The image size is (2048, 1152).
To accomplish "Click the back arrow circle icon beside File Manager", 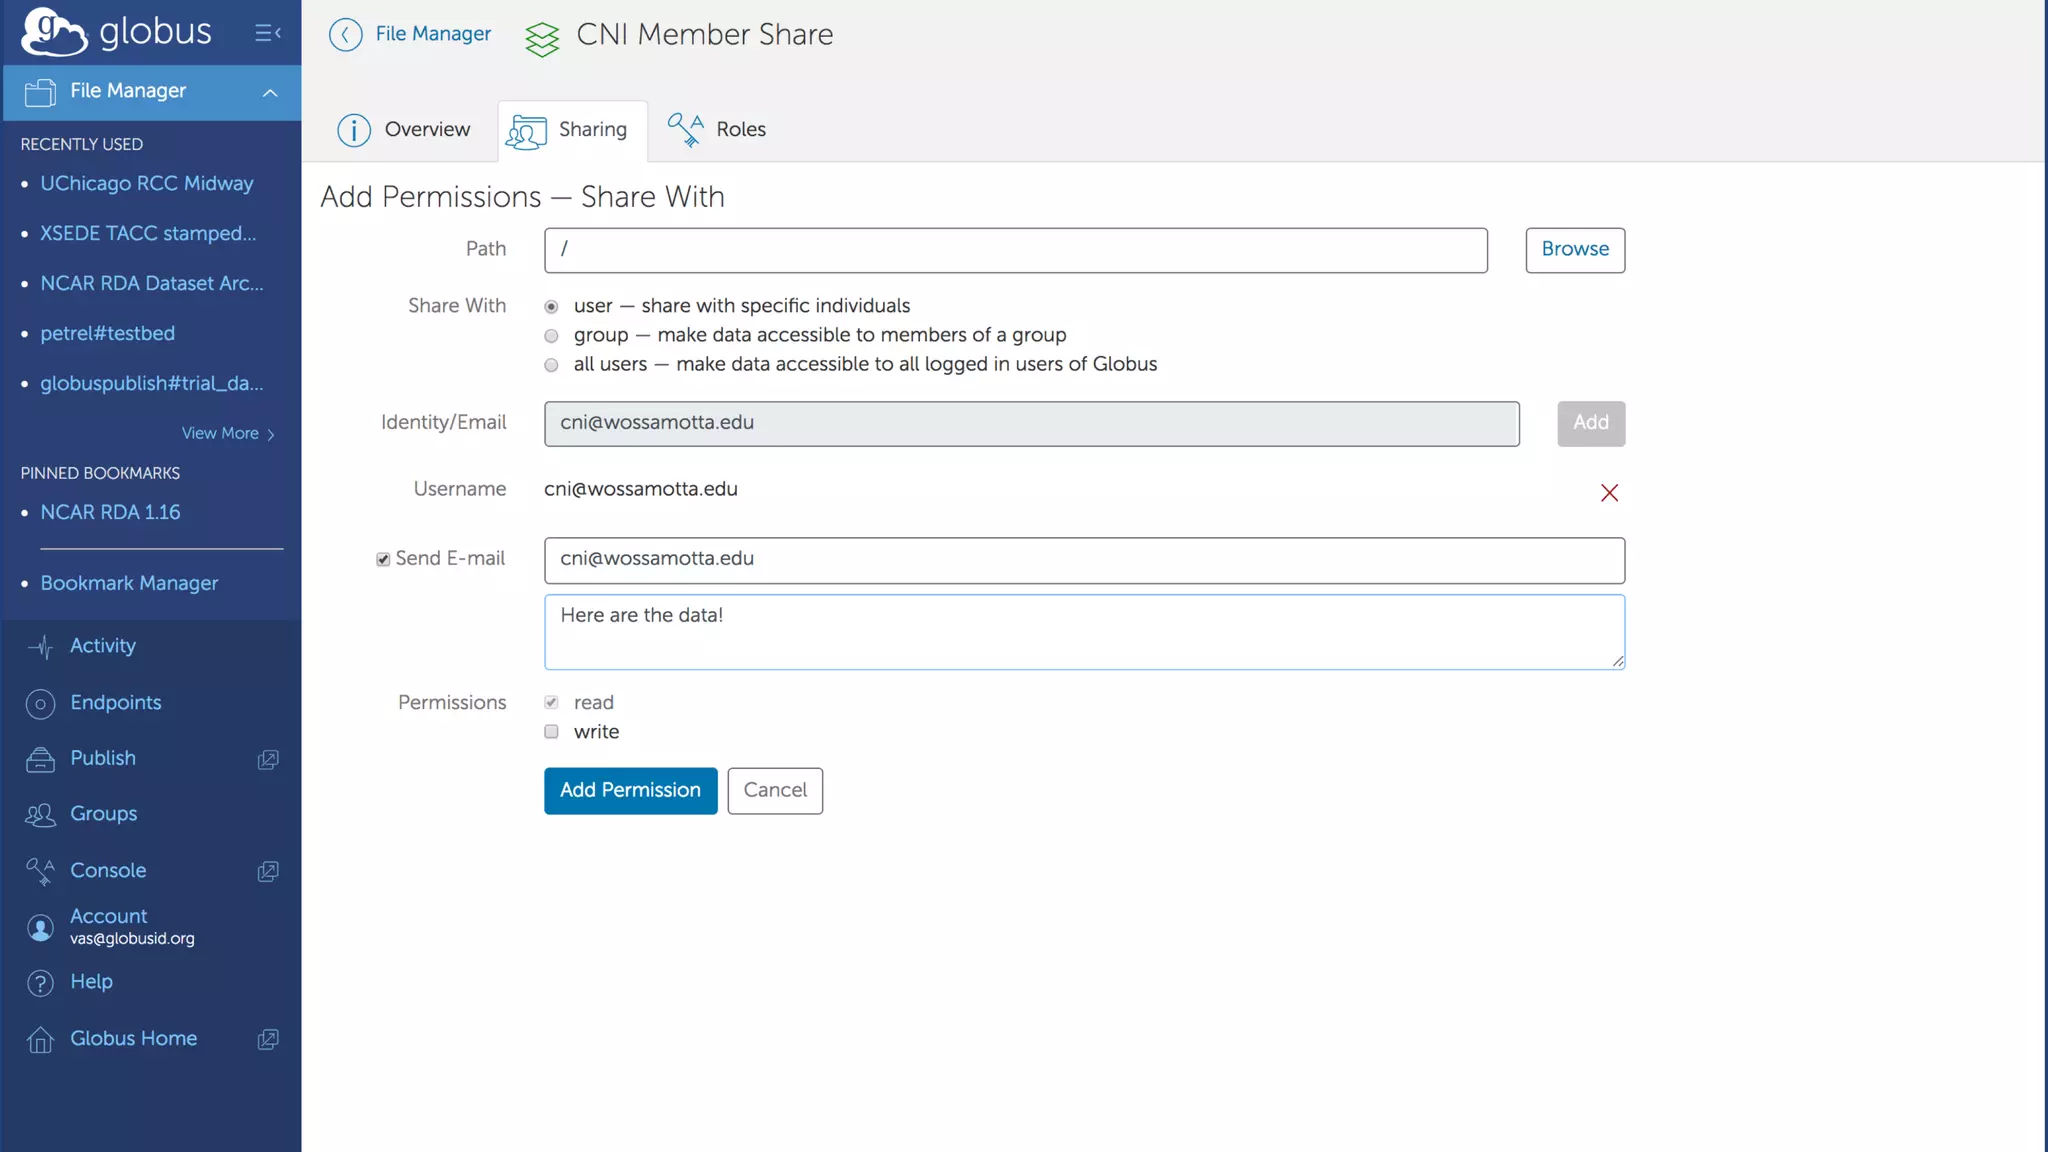I will 345,35.
